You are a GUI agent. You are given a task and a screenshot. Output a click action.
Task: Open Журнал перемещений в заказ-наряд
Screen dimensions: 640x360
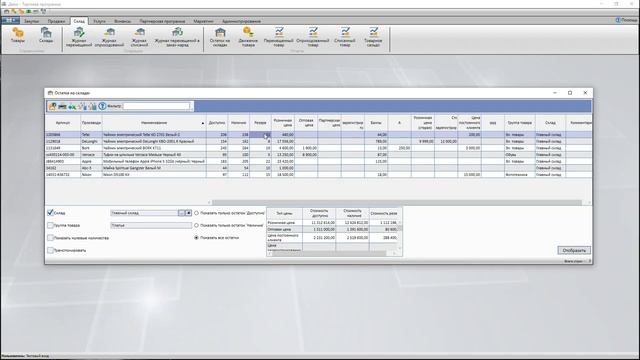click(177, 38)
